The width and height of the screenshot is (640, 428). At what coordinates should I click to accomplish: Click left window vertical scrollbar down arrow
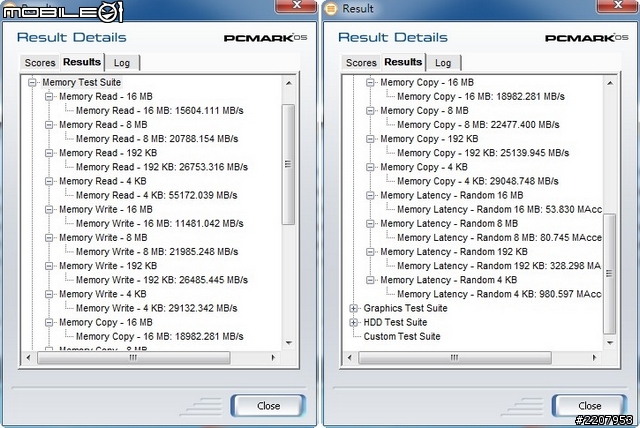[x=289, y=343]
